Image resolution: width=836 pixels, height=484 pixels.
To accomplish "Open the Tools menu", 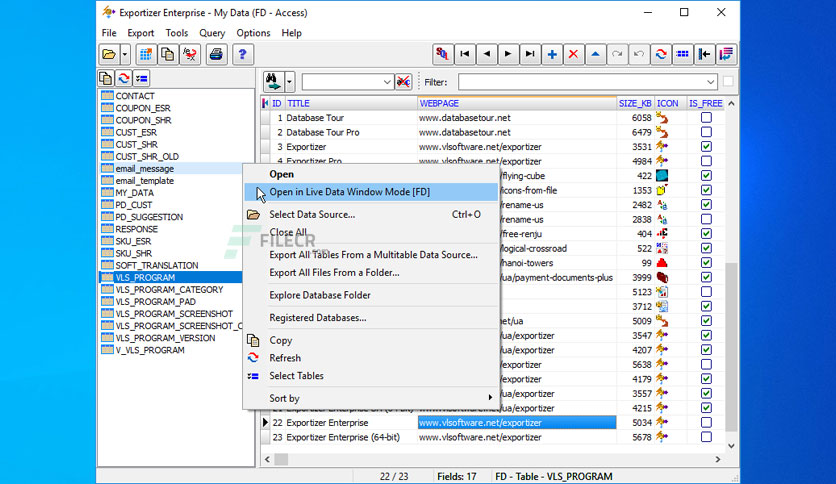I will click(176, 33).
